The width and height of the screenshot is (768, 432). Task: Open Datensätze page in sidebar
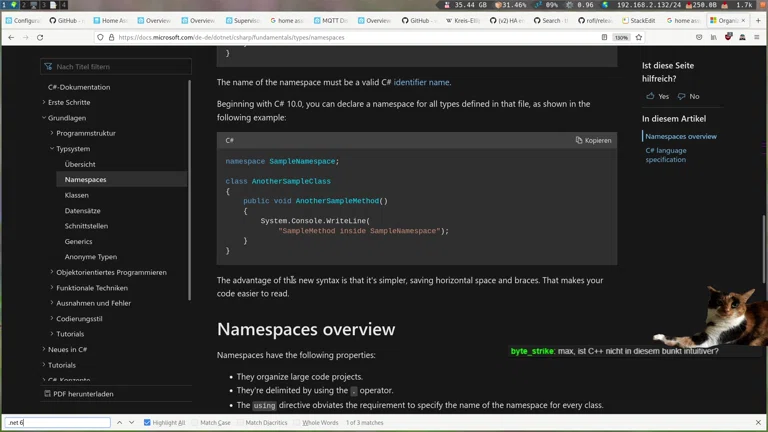click(82, 211)
